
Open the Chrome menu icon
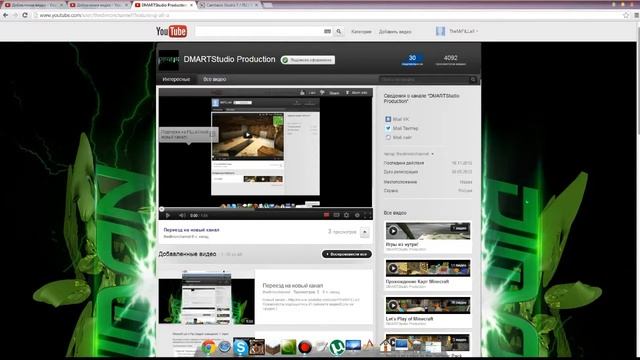[636, 15]
